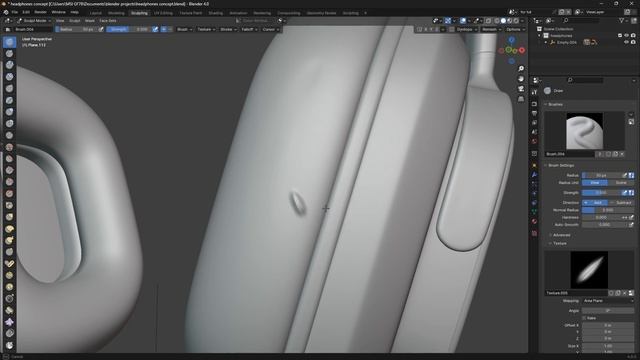This screenshot has height=360, width=640.
Task: Select rendered viewport shading mode
Action: click(516, 21)
